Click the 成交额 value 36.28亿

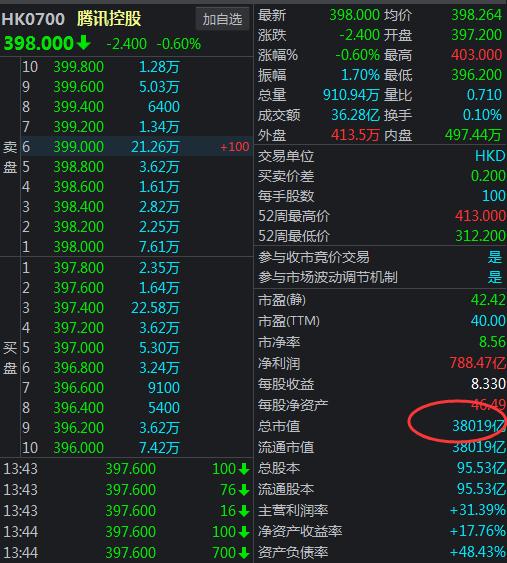click(x=355, y=115)
